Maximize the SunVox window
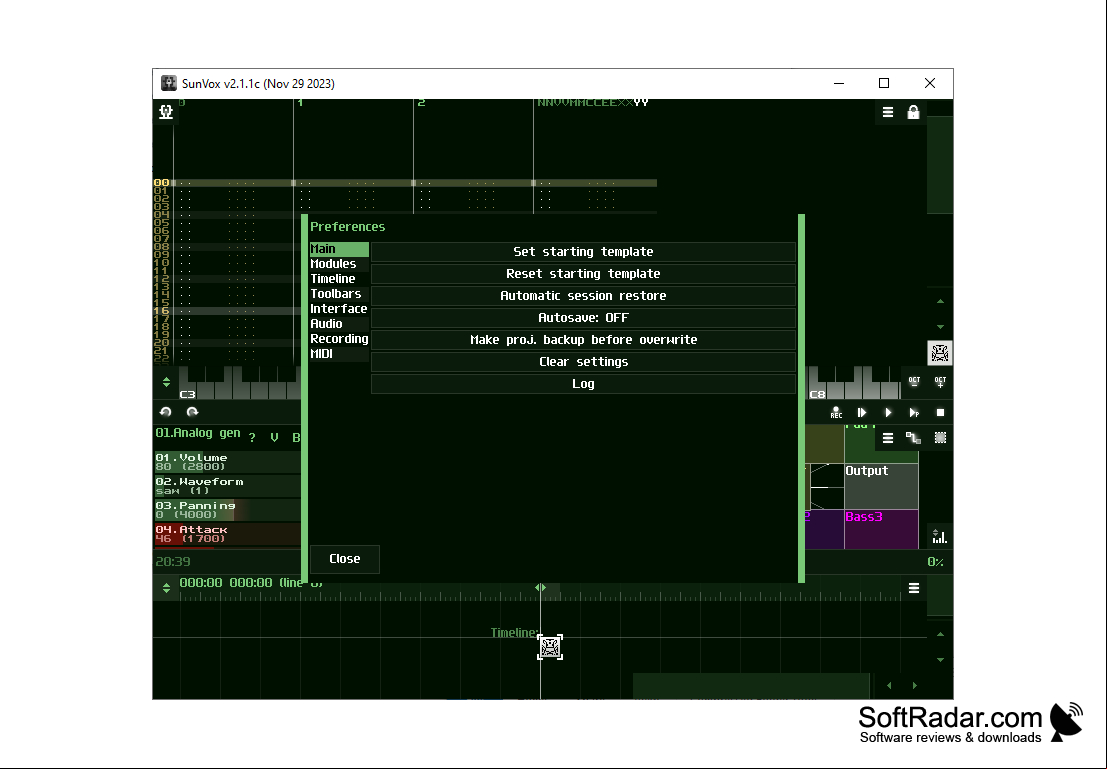 (x=884, y=83)
